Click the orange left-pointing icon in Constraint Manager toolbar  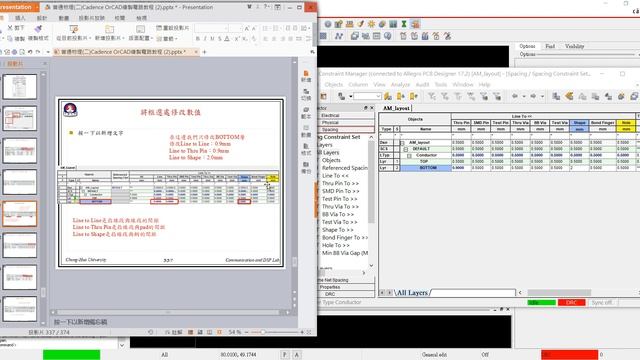coord(569,96)
